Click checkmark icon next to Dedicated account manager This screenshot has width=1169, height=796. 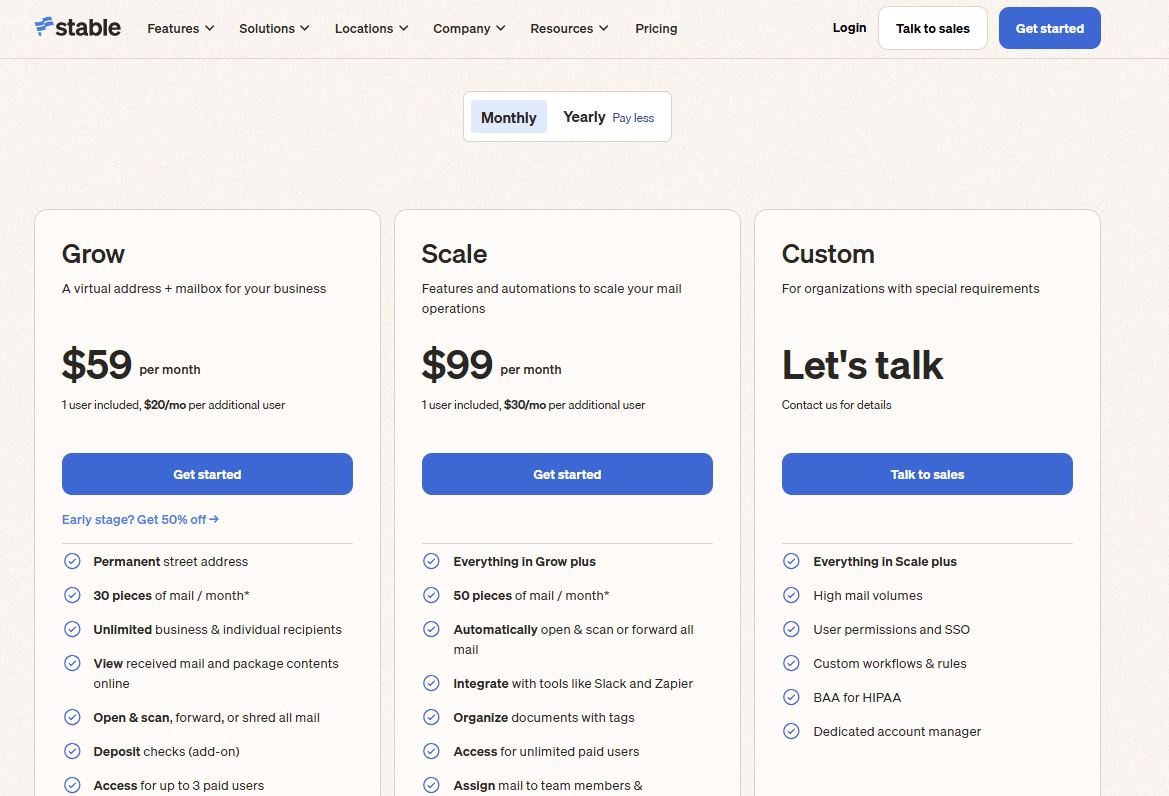coord(791,731)
